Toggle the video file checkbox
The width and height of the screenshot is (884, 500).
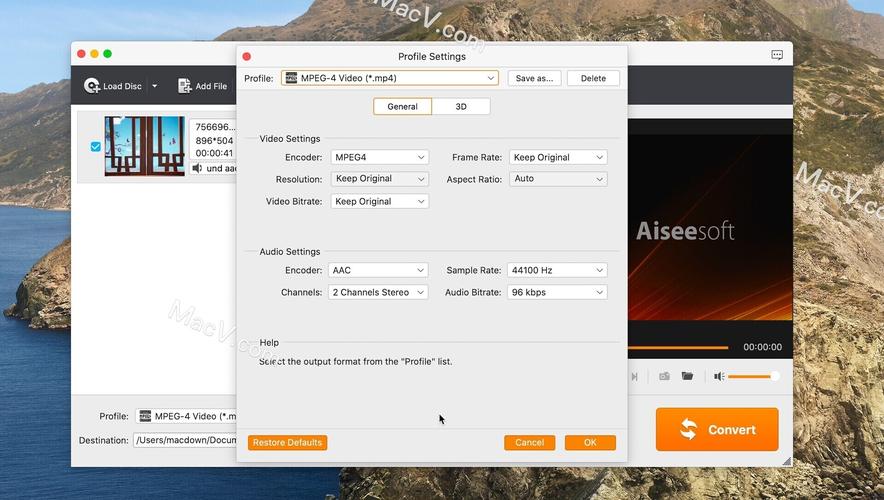click(x=96, y=147)
